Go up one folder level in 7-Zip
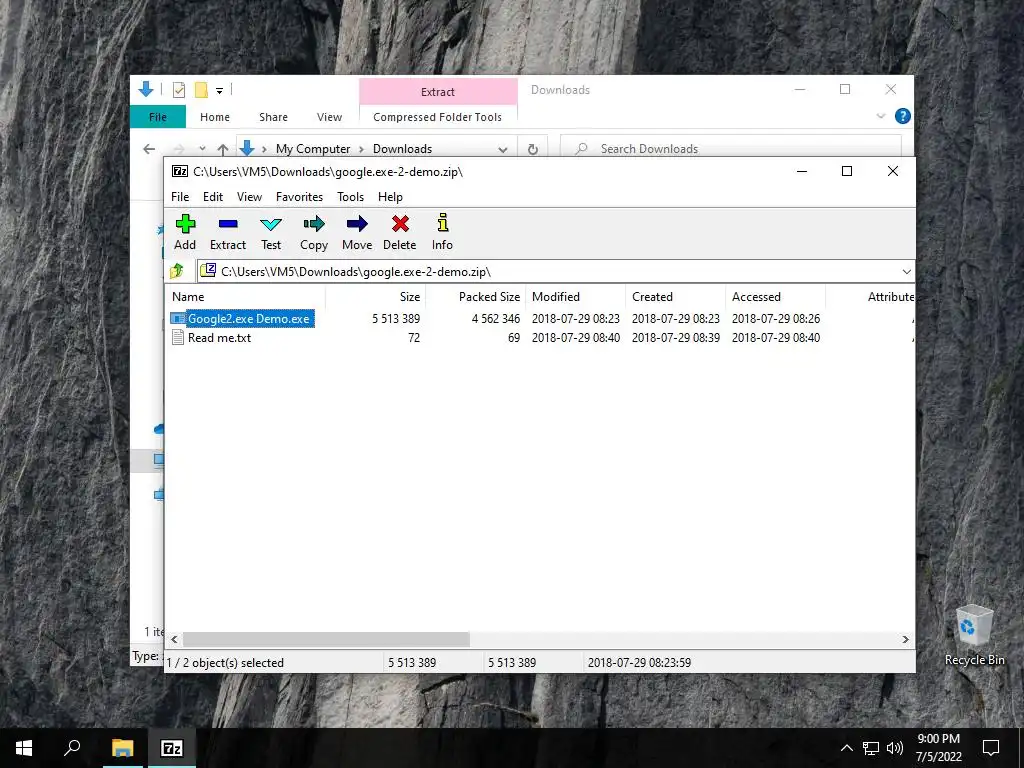Image resolution: width=1024 pixels, height=768 pixels. (x=177, y=271)
